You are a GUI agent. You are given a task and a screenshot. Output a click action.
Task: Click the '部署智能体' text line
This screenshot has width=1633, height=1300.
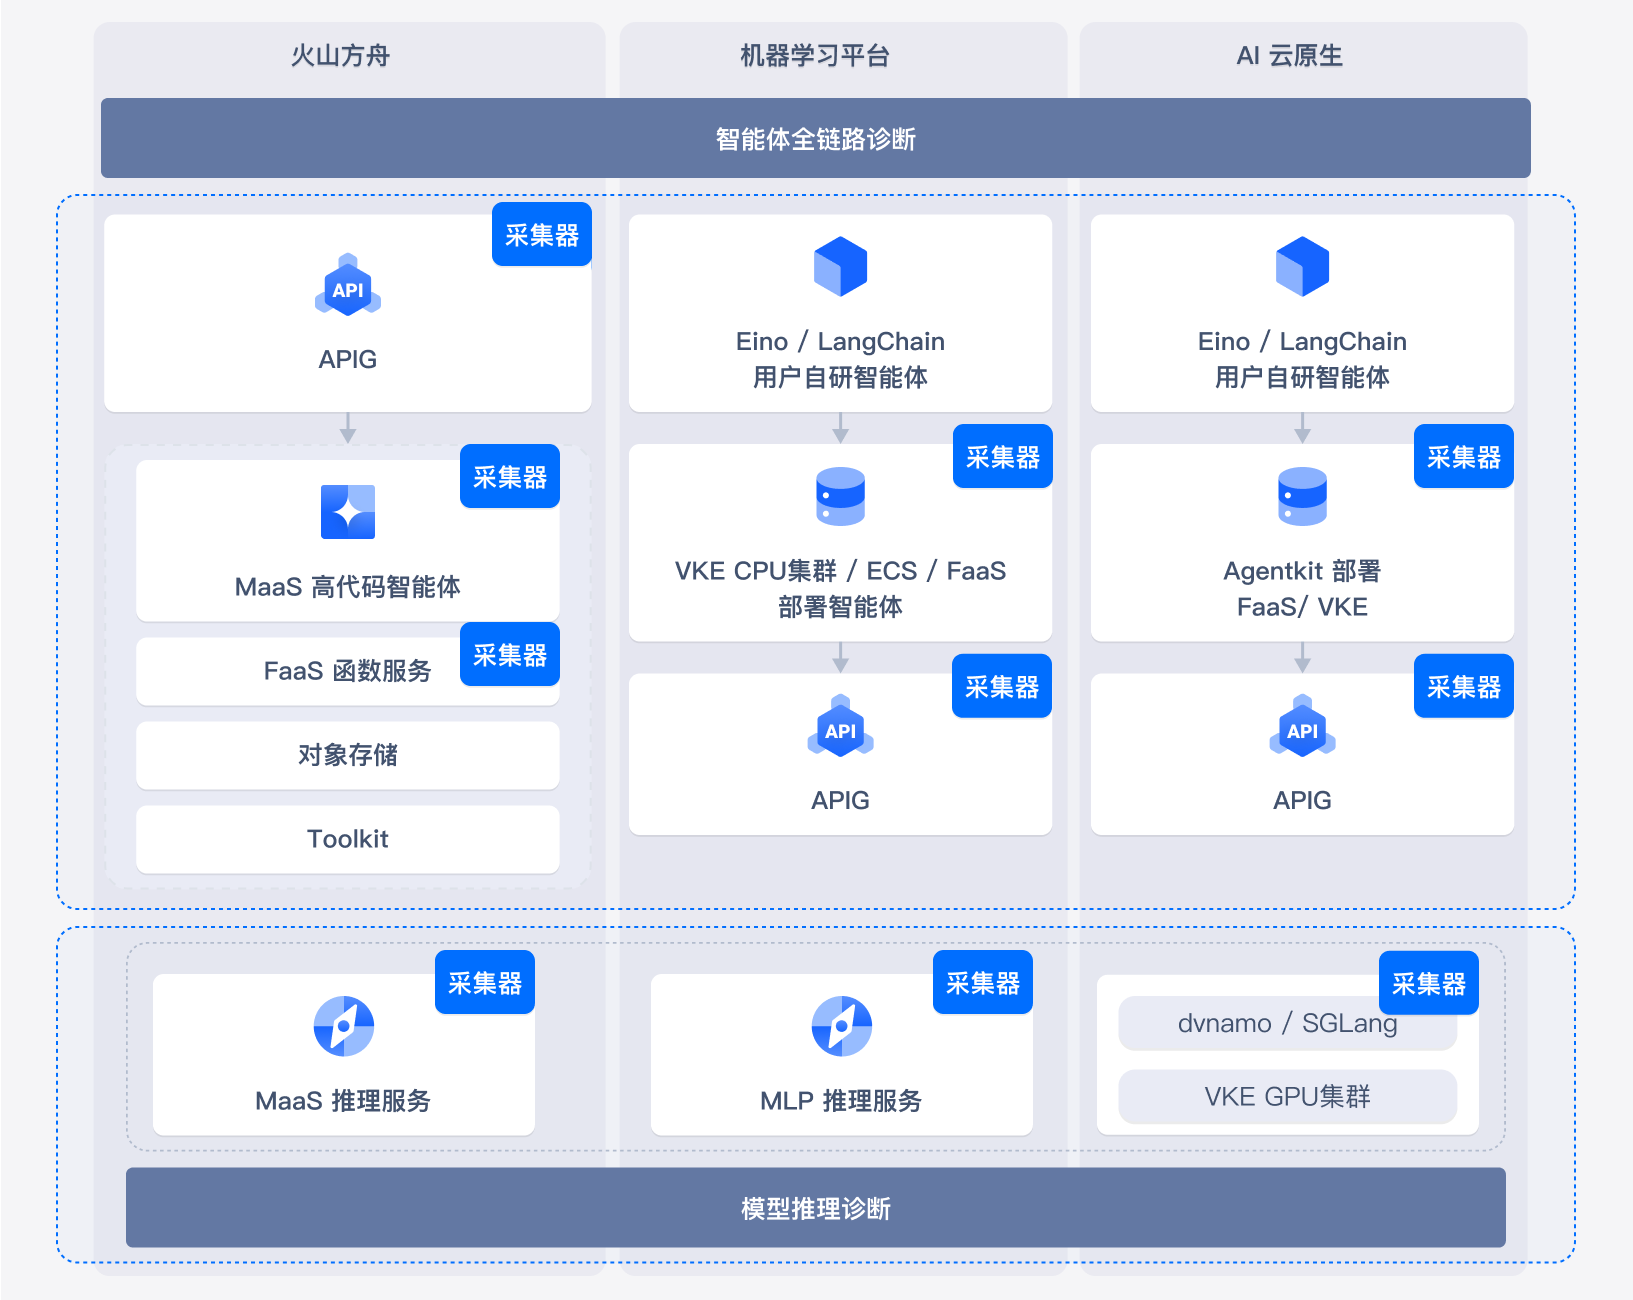tap(840, 607)
